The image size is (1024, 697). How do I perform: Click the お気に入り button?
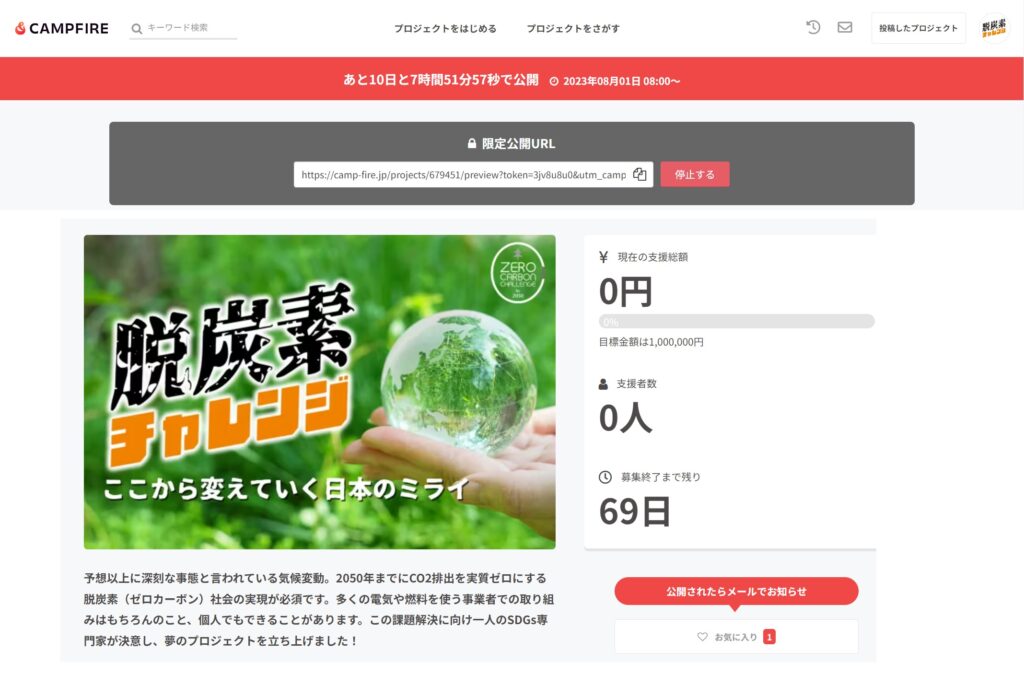coord(736,636)
